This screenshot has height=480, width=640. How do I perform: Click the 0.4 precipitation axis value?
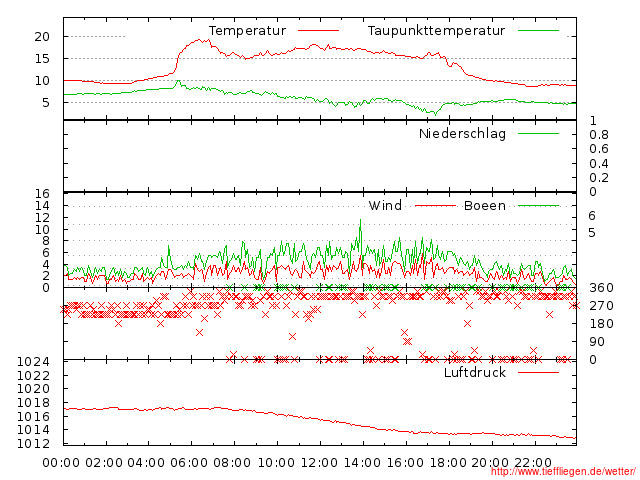pyautogui.click(x=599, y=164)
